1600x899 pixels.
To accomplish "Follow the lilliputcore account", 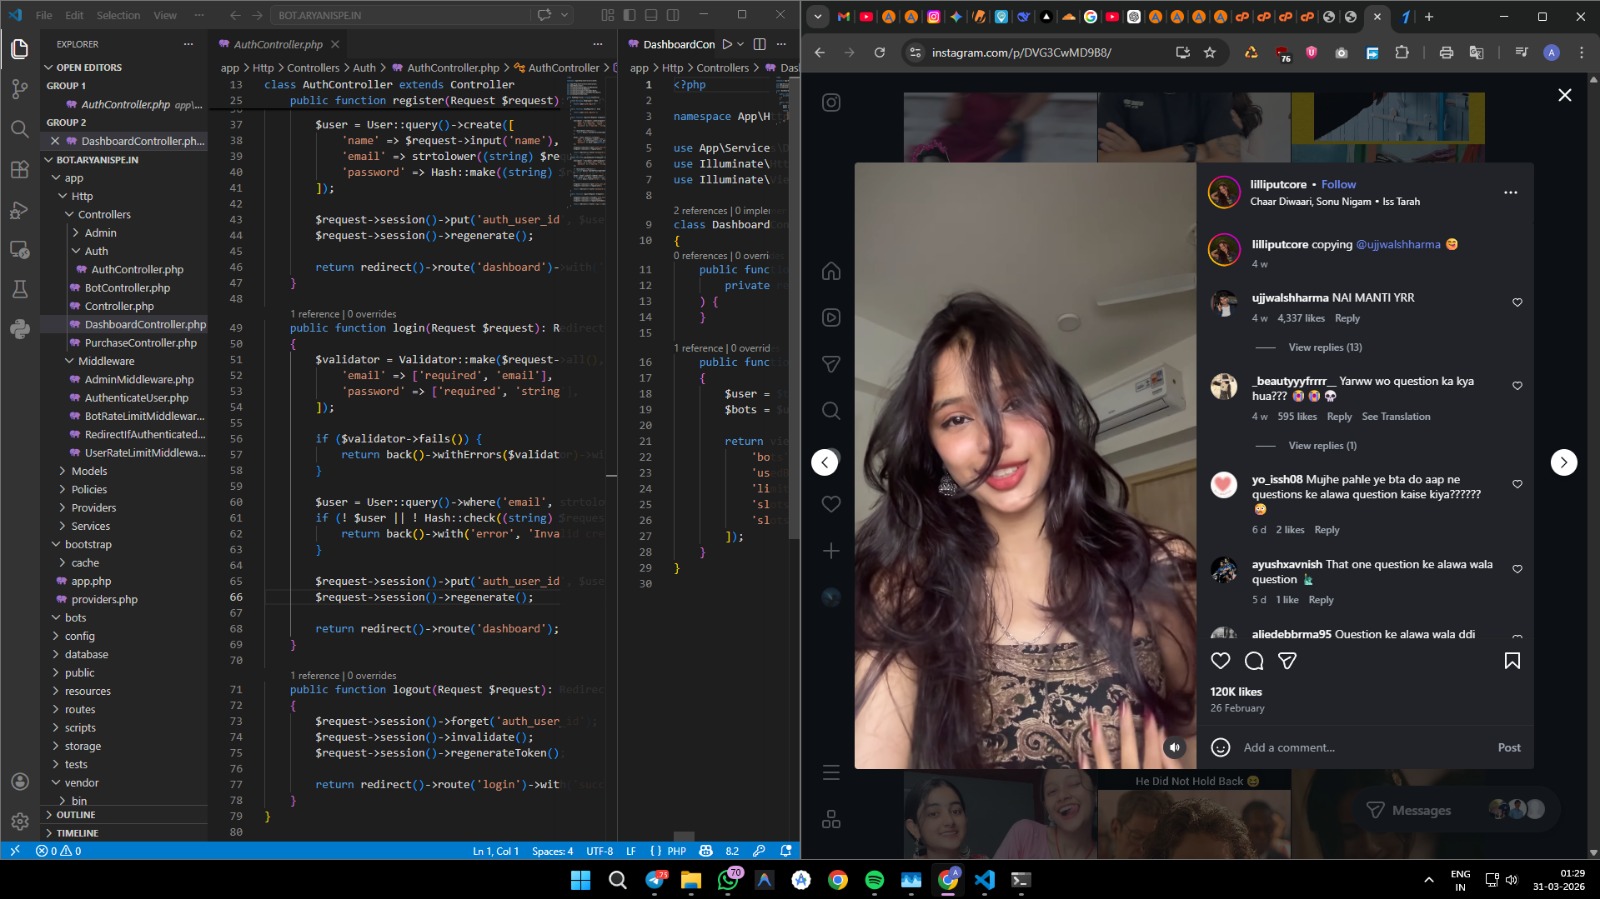I will point(1338,184).
